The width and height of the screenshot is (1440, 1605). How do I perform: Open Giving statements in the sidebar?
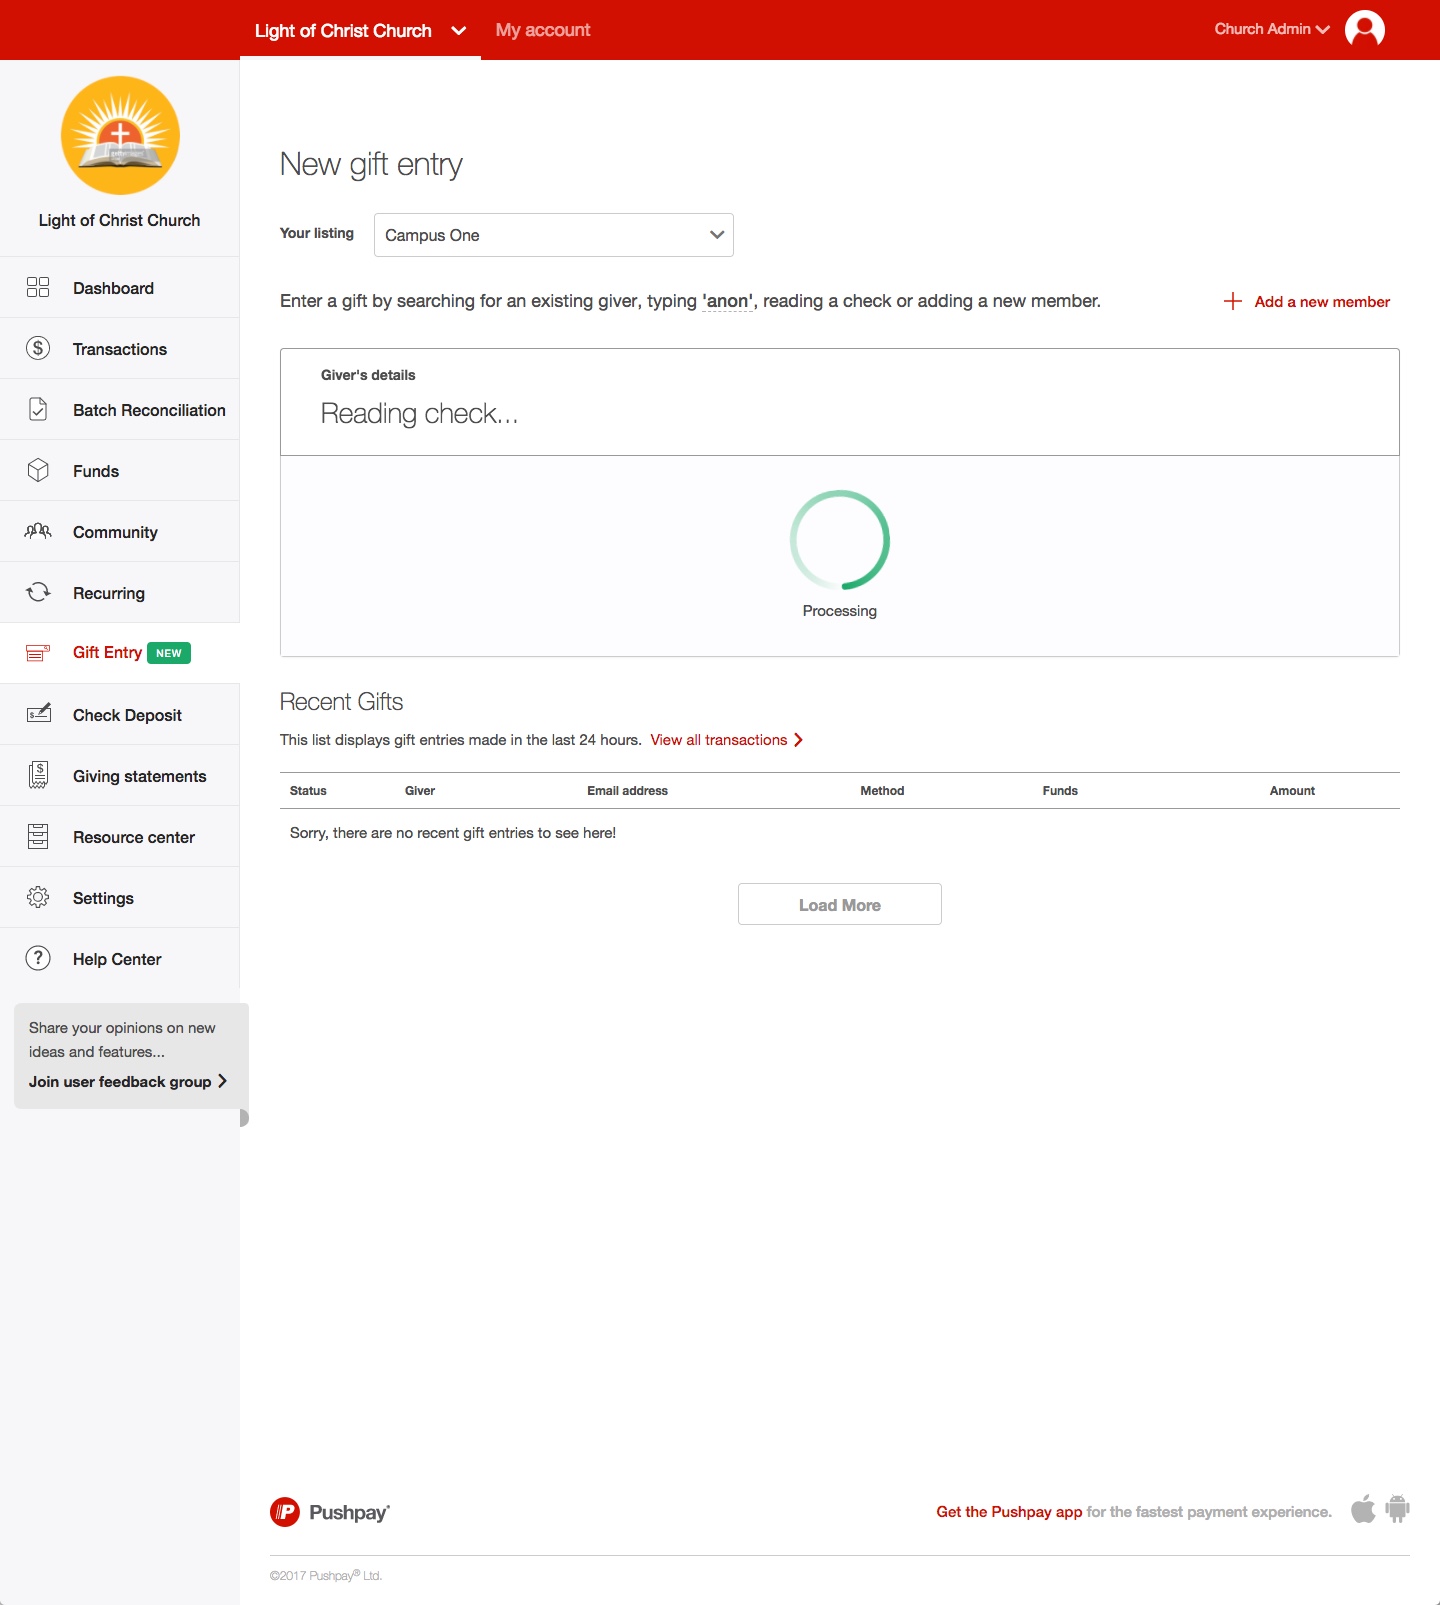(139, 776)
